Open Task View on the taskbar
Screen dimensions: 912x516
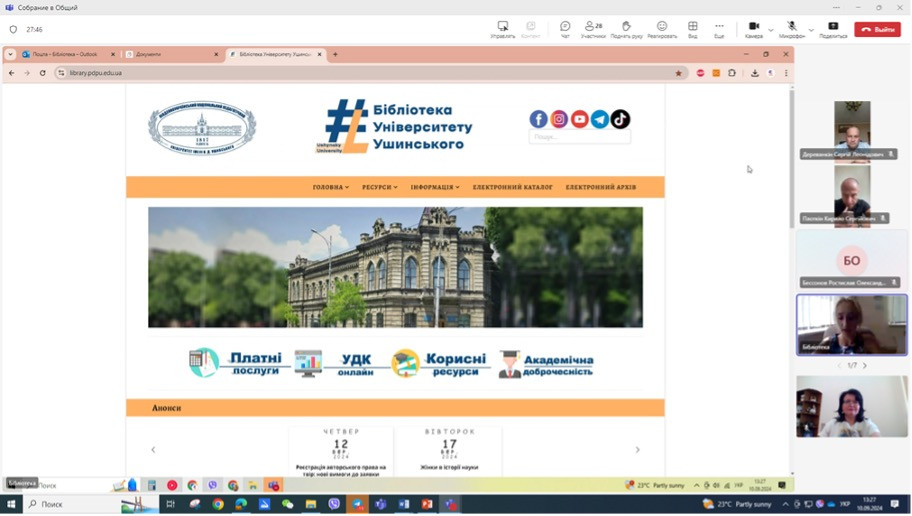(x=170, y=504)
